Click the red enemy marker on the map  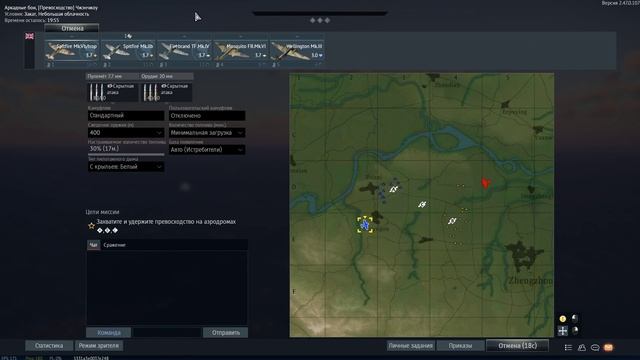[x=485, y=183]
